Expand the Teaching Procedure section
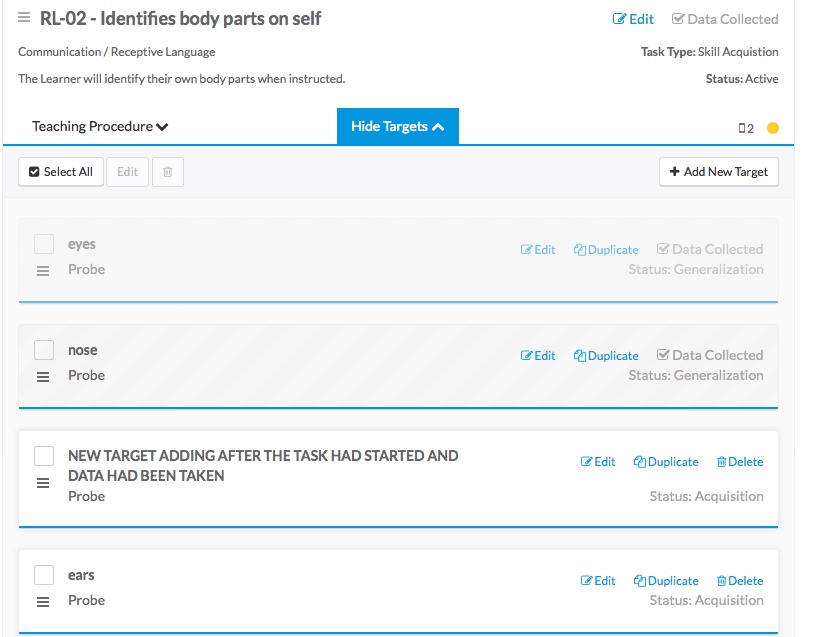Screen dimensions: 814x637 pos(100,126)
